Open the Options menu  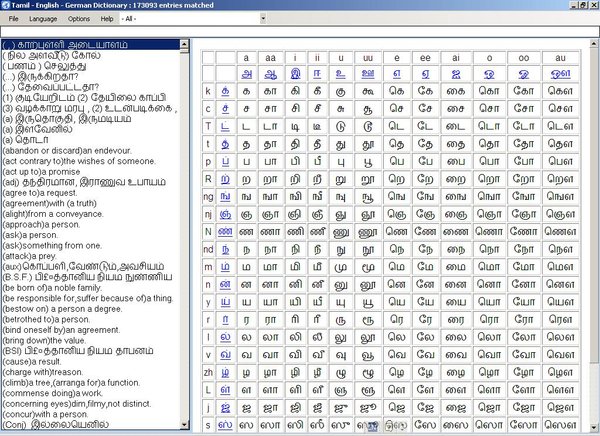click(79, 19)
